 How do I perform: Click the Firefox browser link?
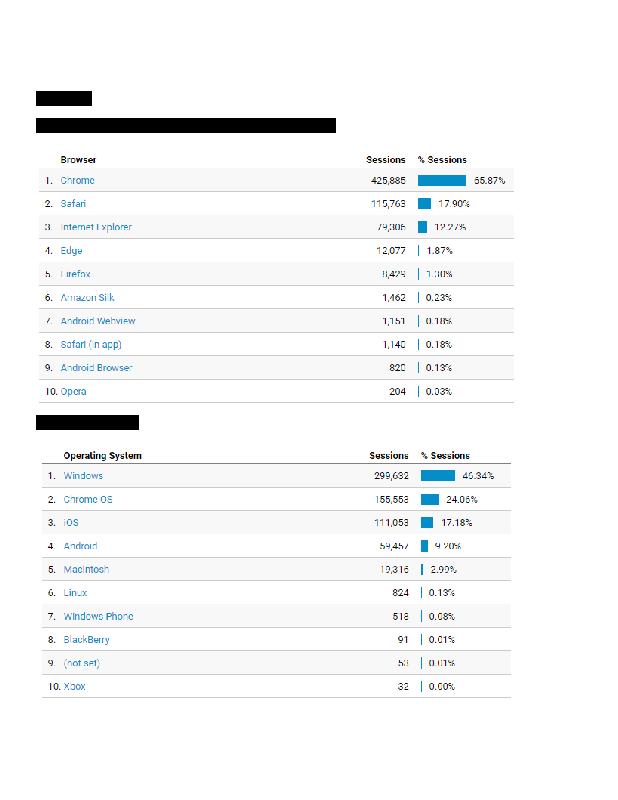[75, 274]
